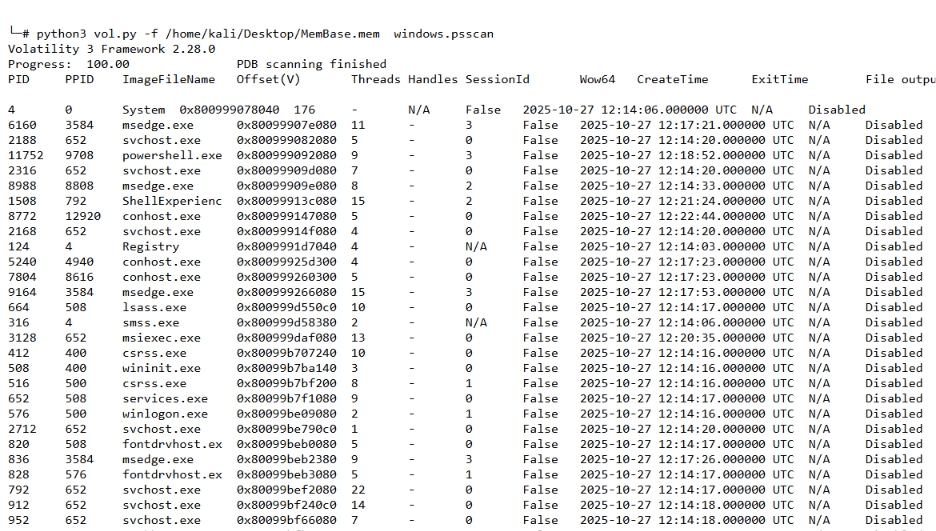Image resolution: width=936 pixels, height=531 pixels.
Task: Click 'Registry' process name
Action: 150,246
